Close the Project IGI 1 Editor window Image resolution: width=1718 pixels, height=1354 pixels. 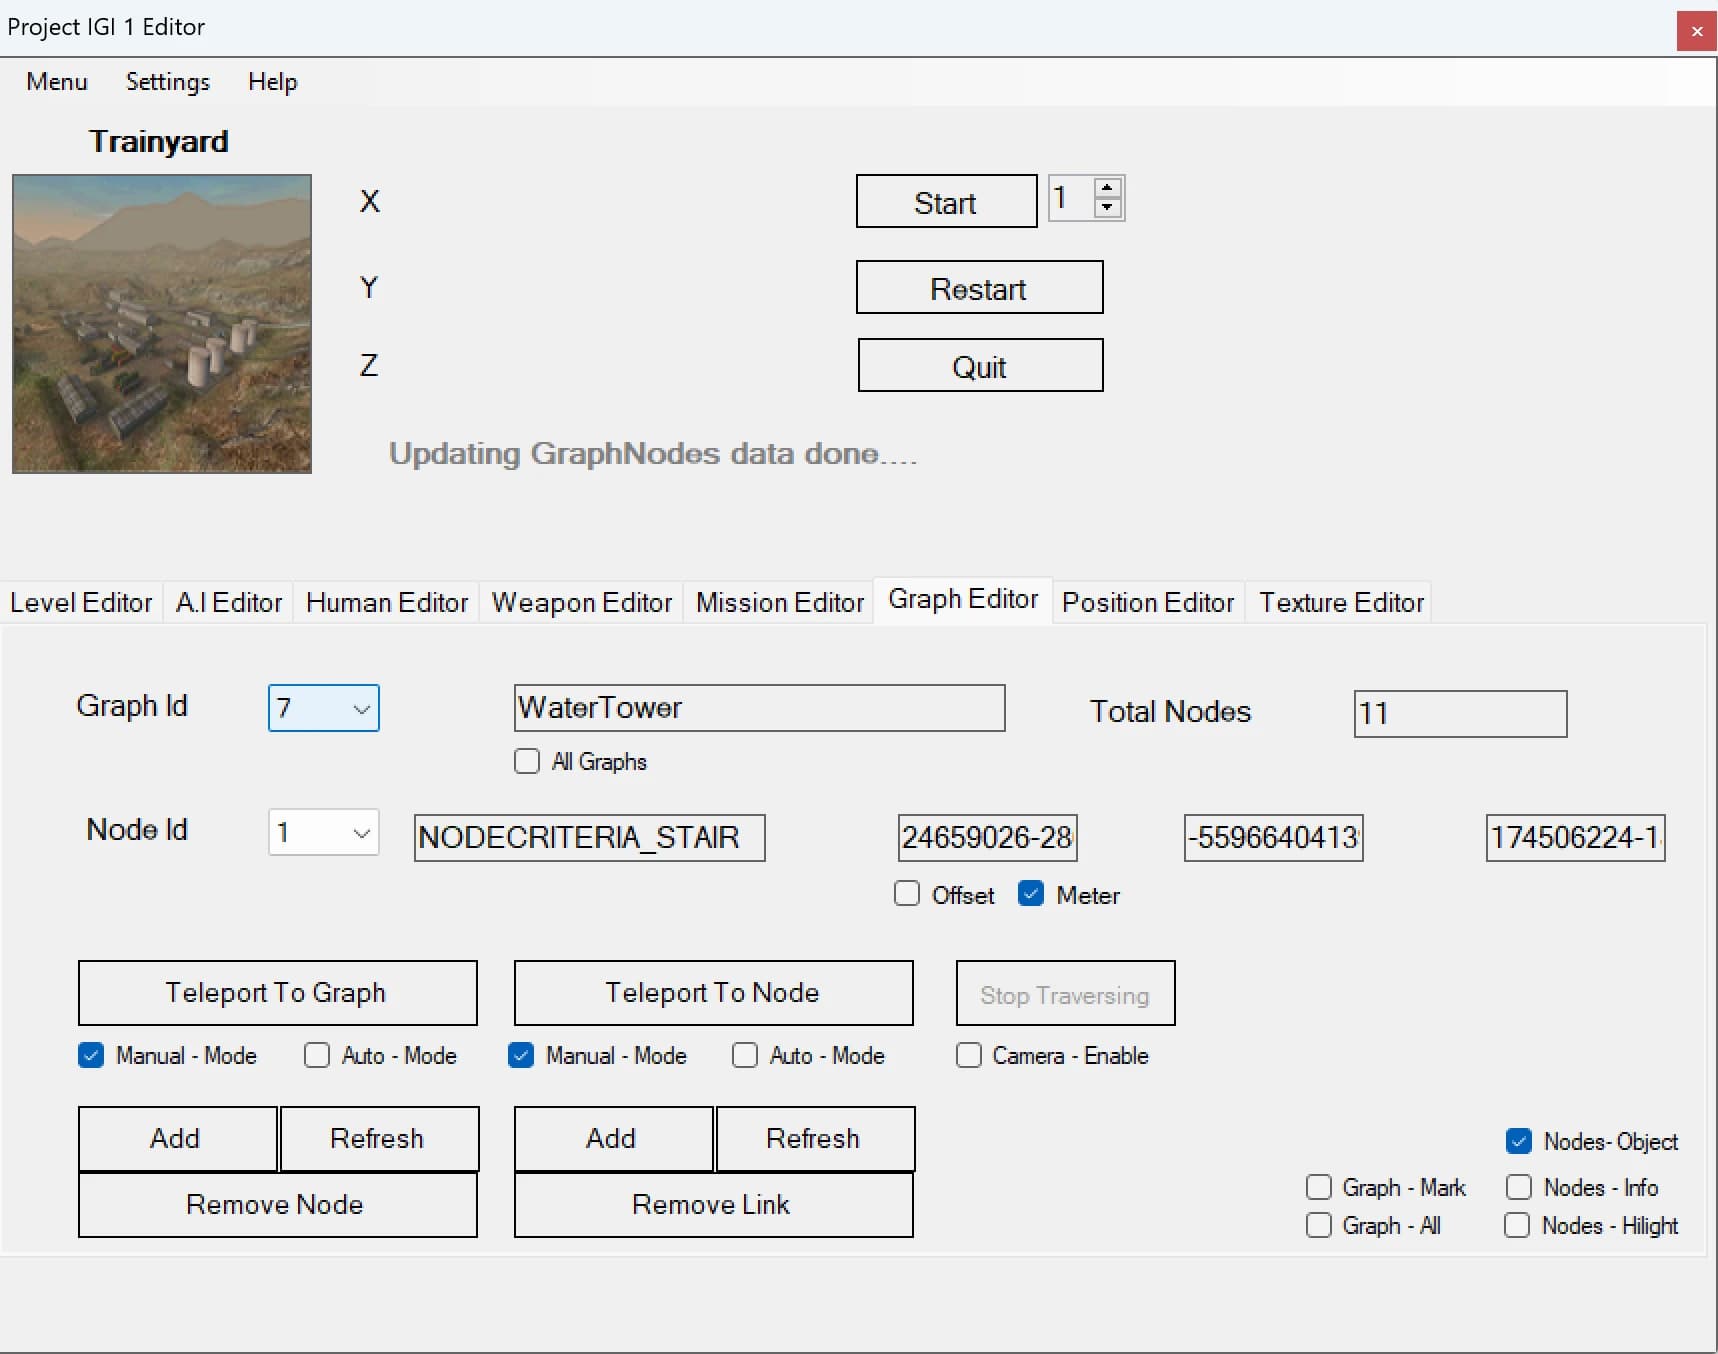coord(1697,31)
